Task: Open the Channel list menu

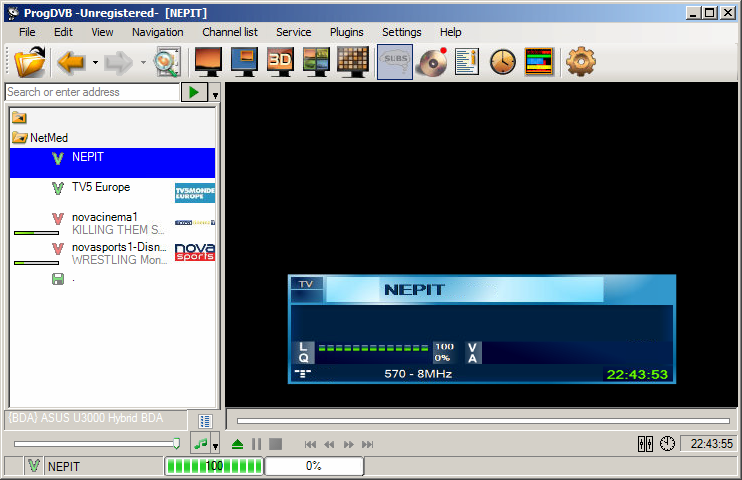Action: pyautogui.click(x=230, y=32)
